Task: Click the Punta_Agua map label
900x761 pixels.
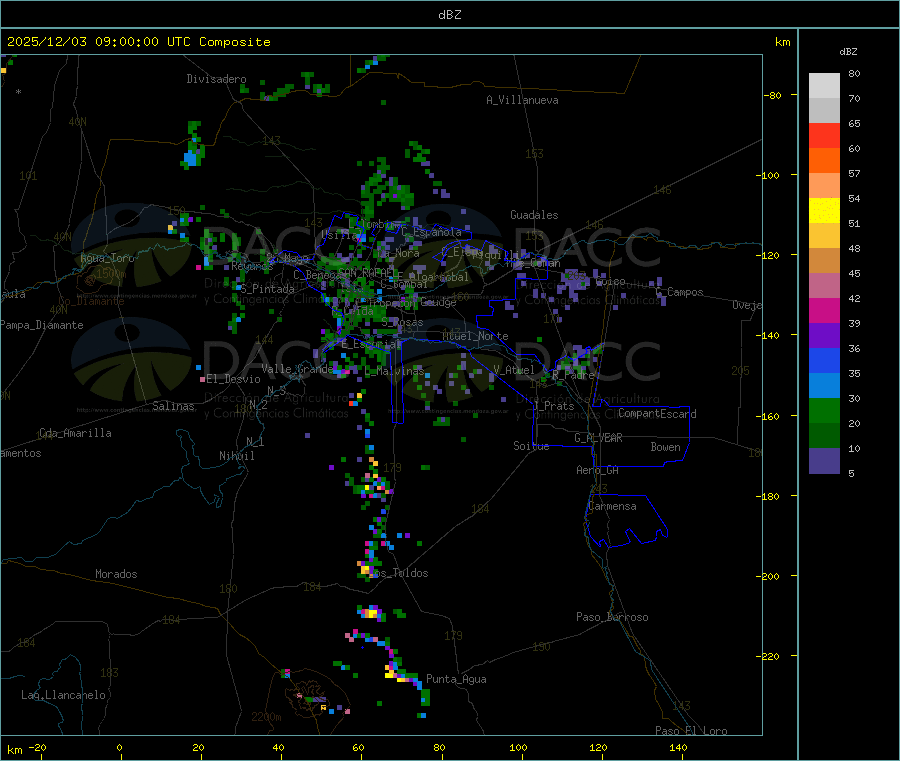Action: click(x=456, y=679)
